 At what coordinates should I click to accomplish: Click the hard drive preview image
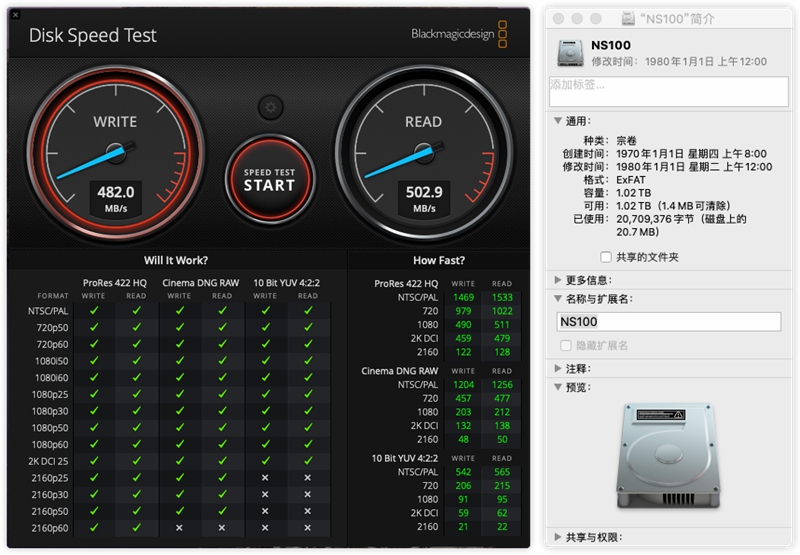[668, 456]
